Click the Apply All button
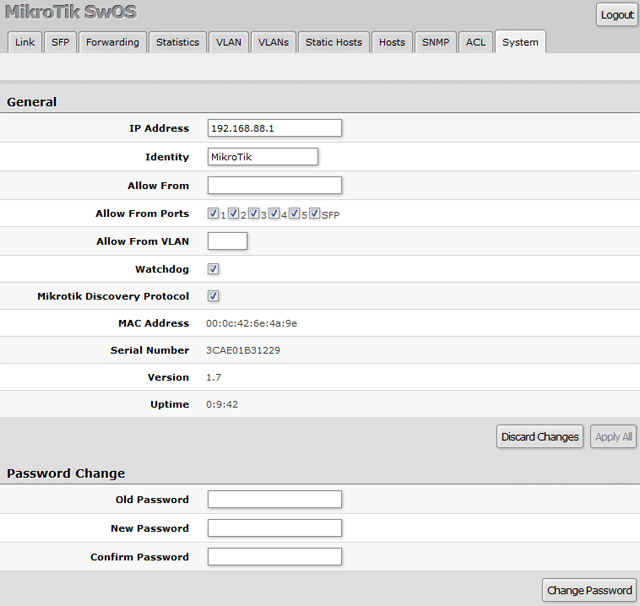Image resolution: width=640 pixels, height=606 pixels. pos(613,437)
